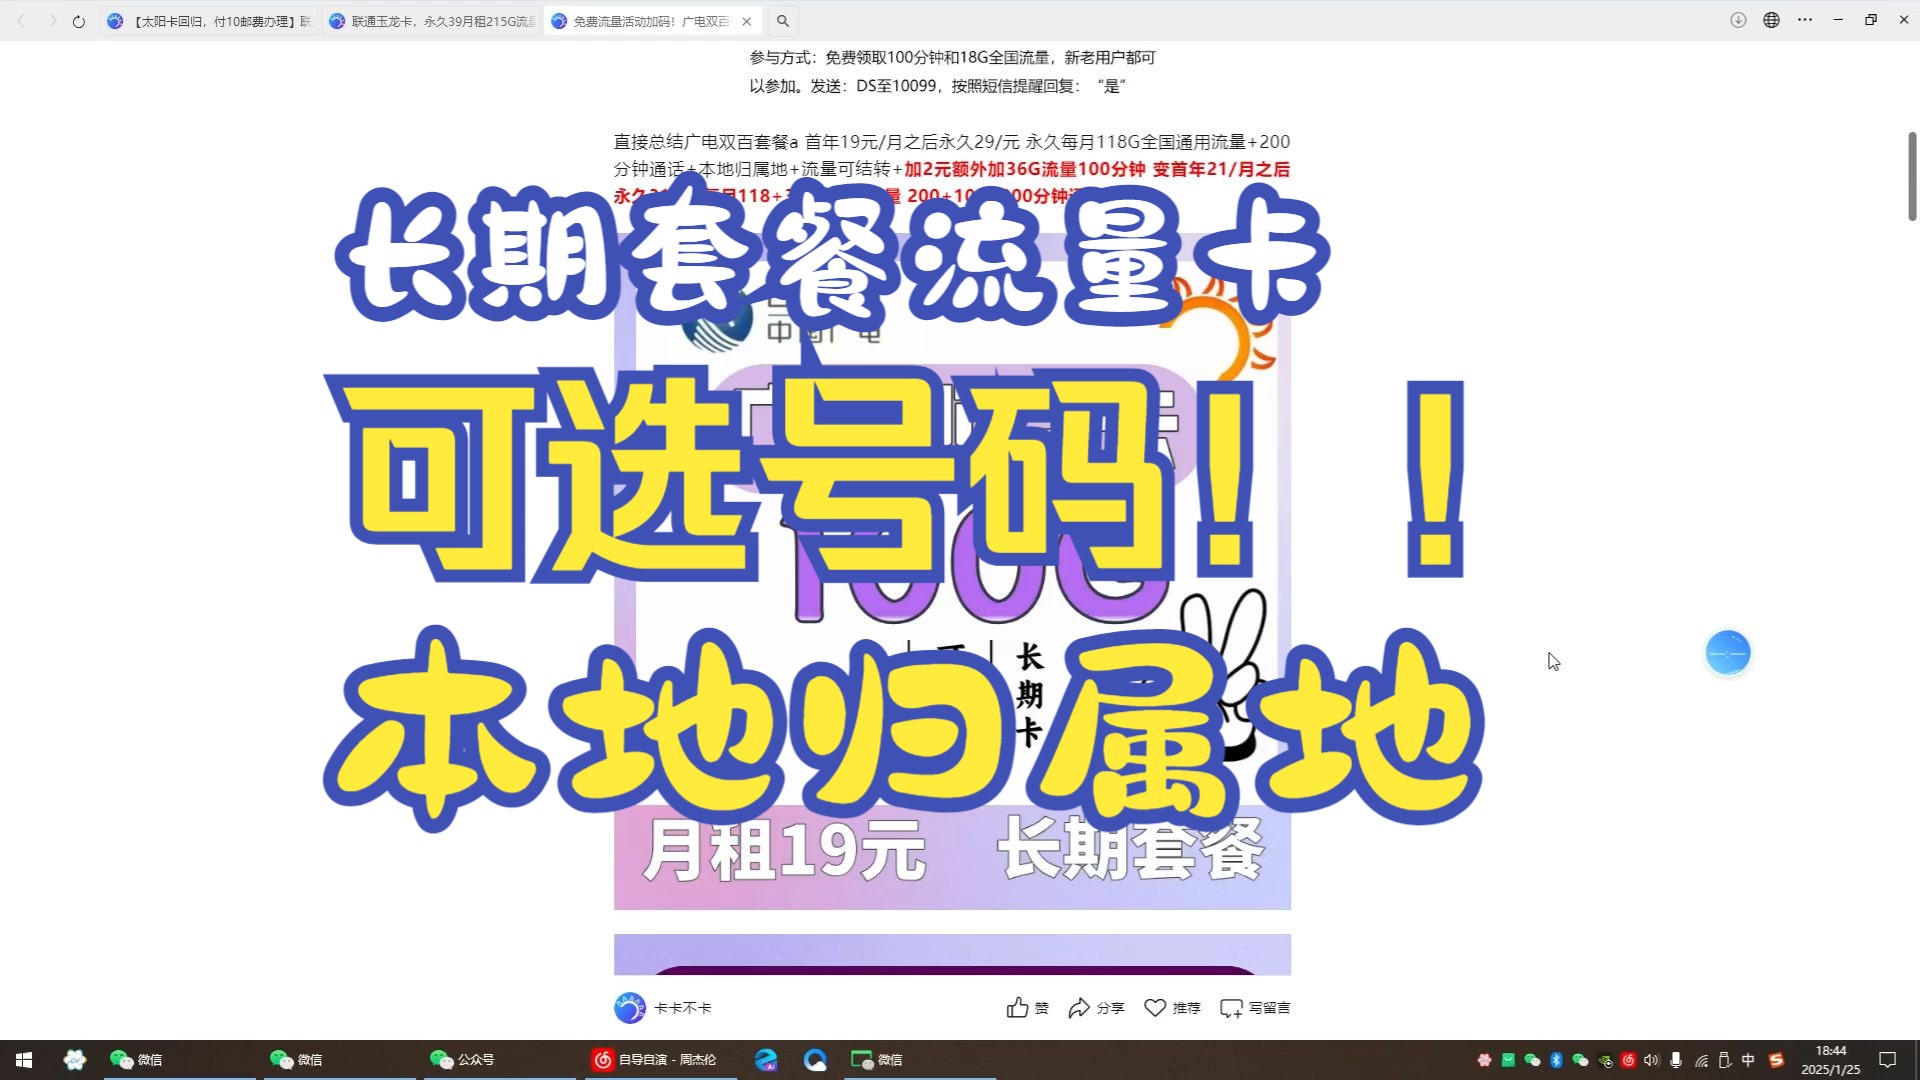Switch to the 联通玉龙卡 tab
This screenshot has width=1920, height=1080.
point(432,21)
